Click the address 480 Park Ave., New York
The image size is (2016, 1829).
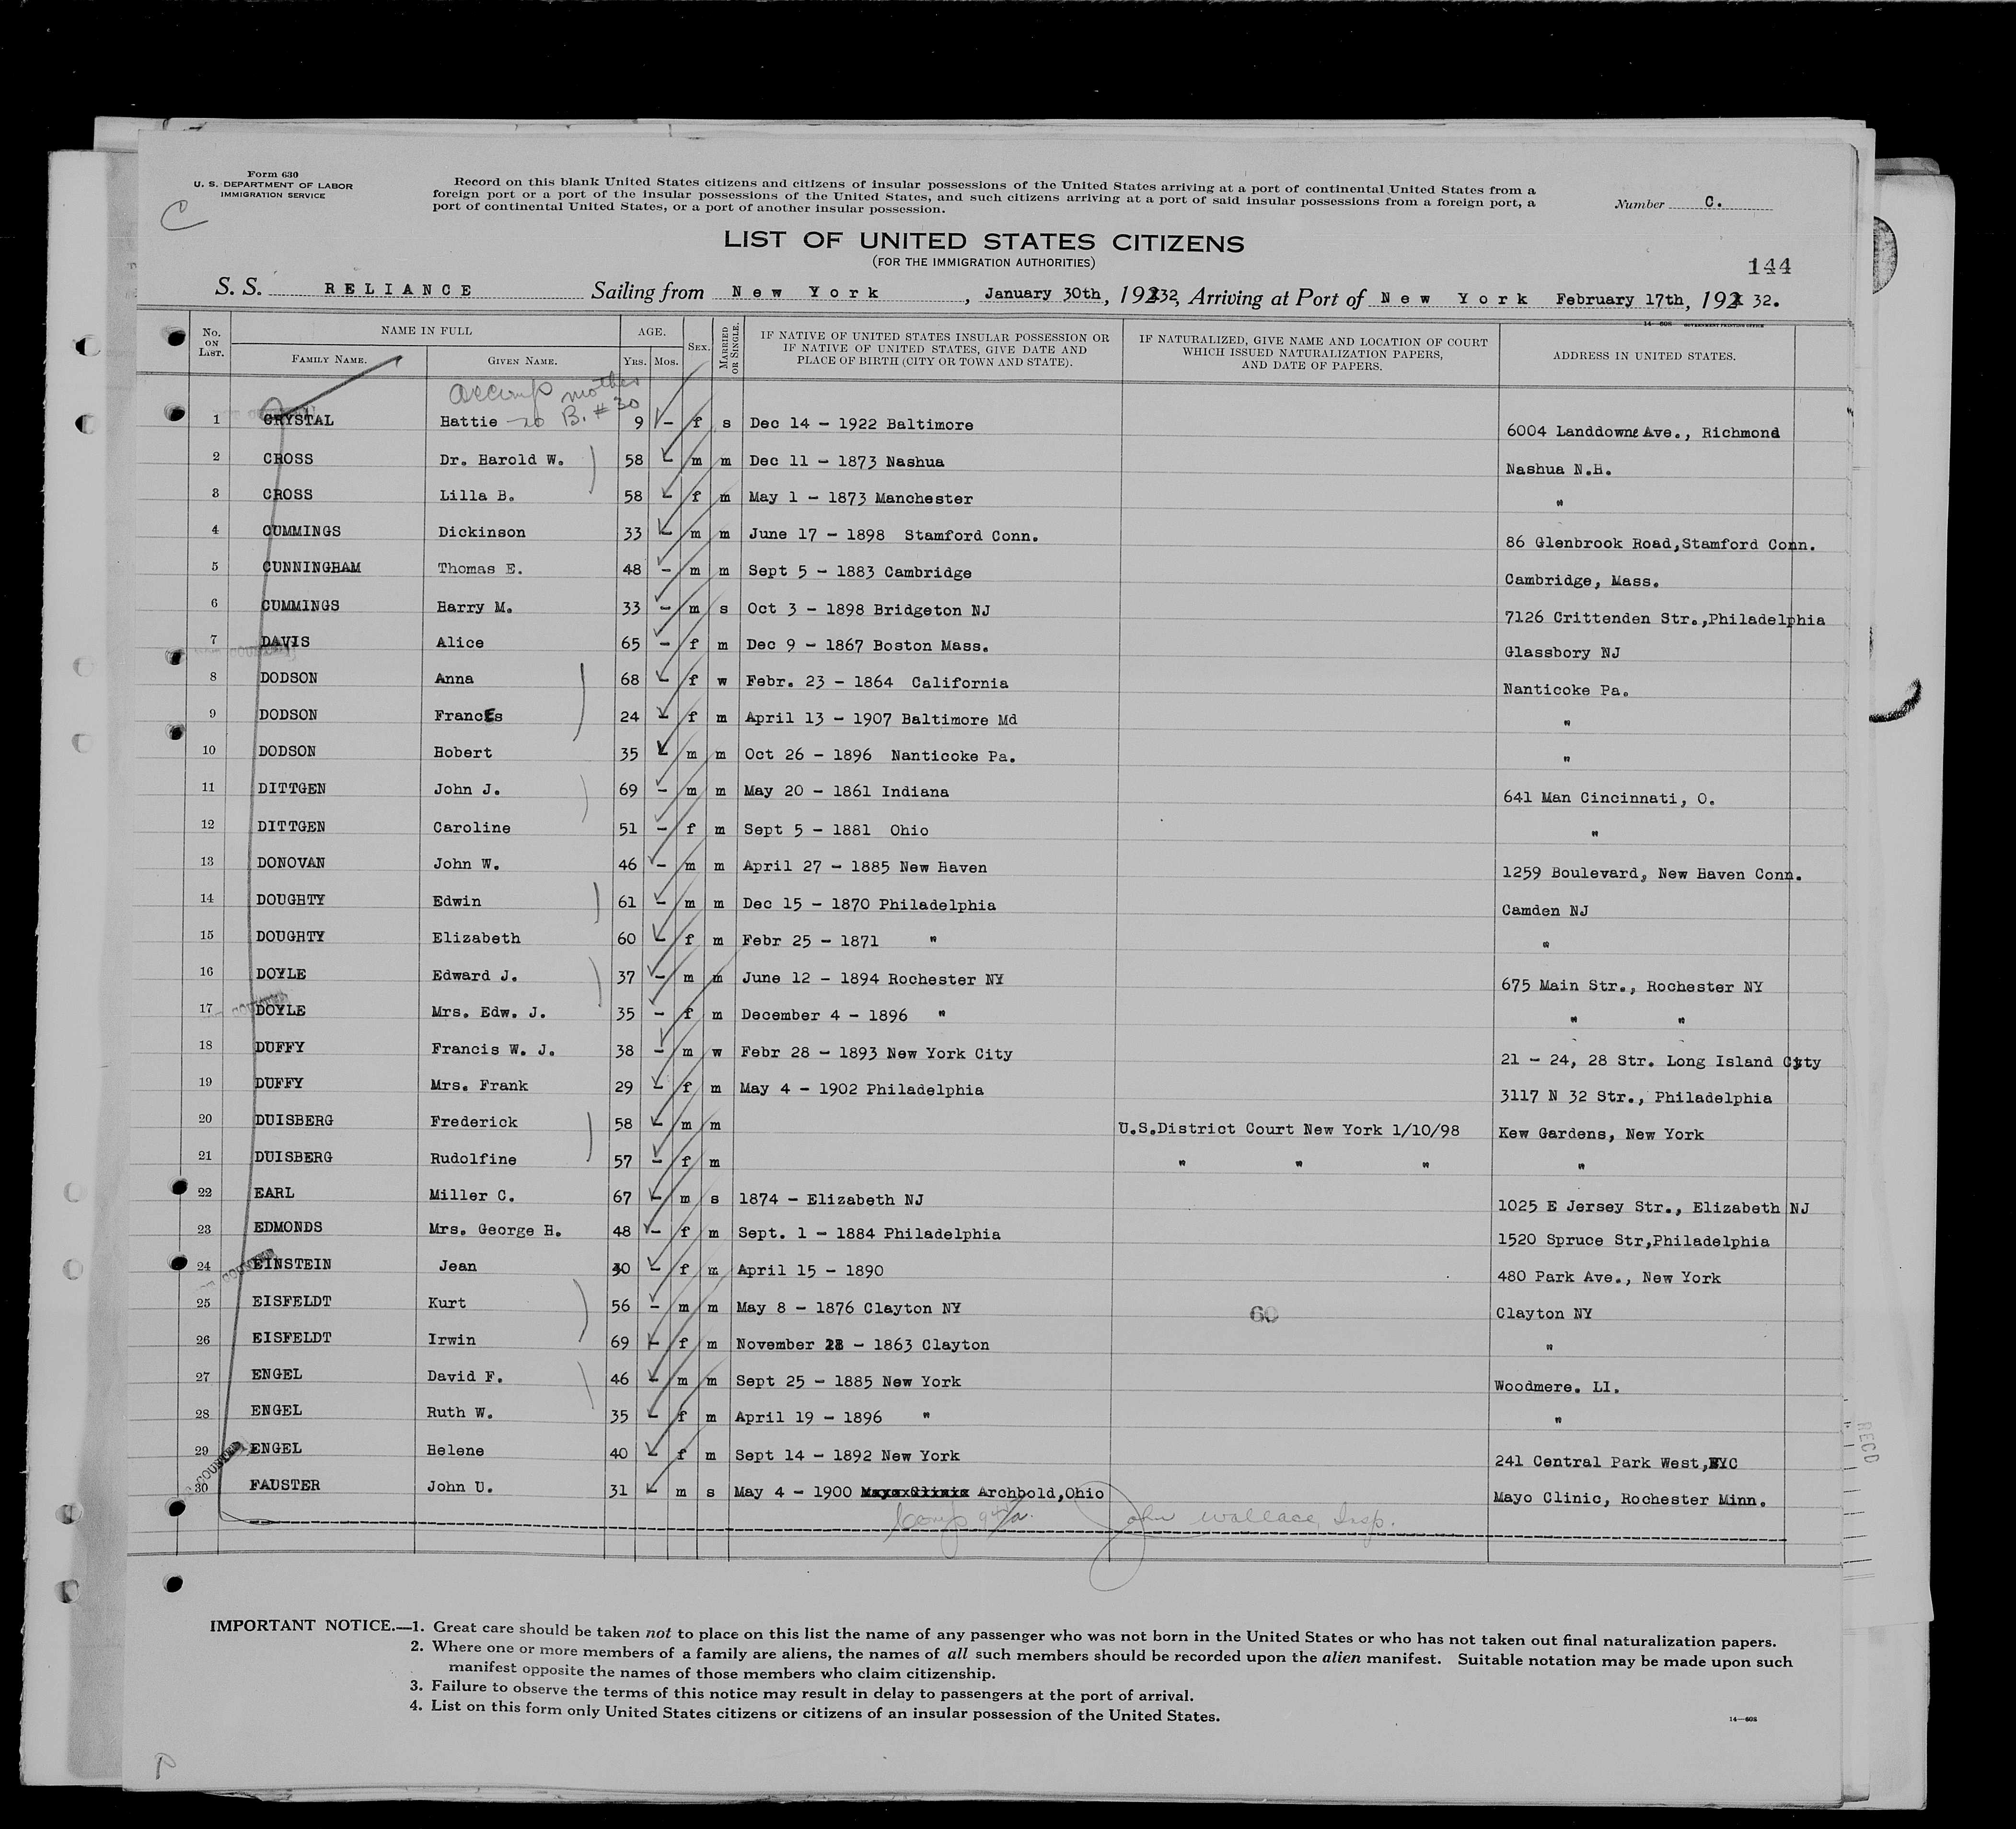1609,1277
